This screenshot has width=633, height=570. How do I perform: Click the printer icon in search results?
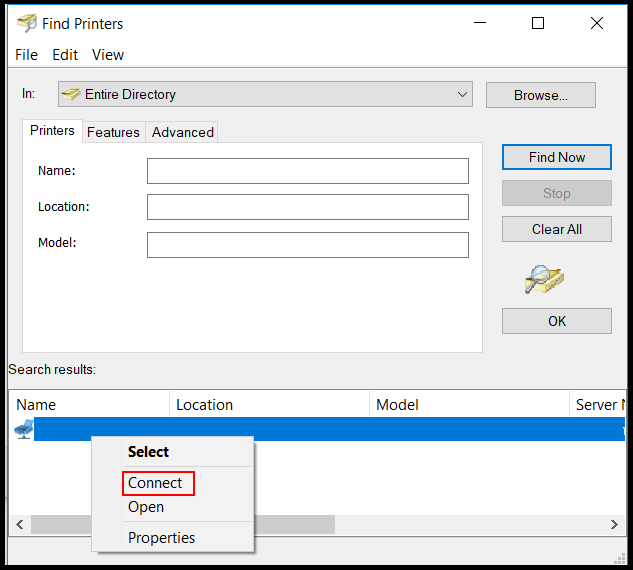[24, 429]
